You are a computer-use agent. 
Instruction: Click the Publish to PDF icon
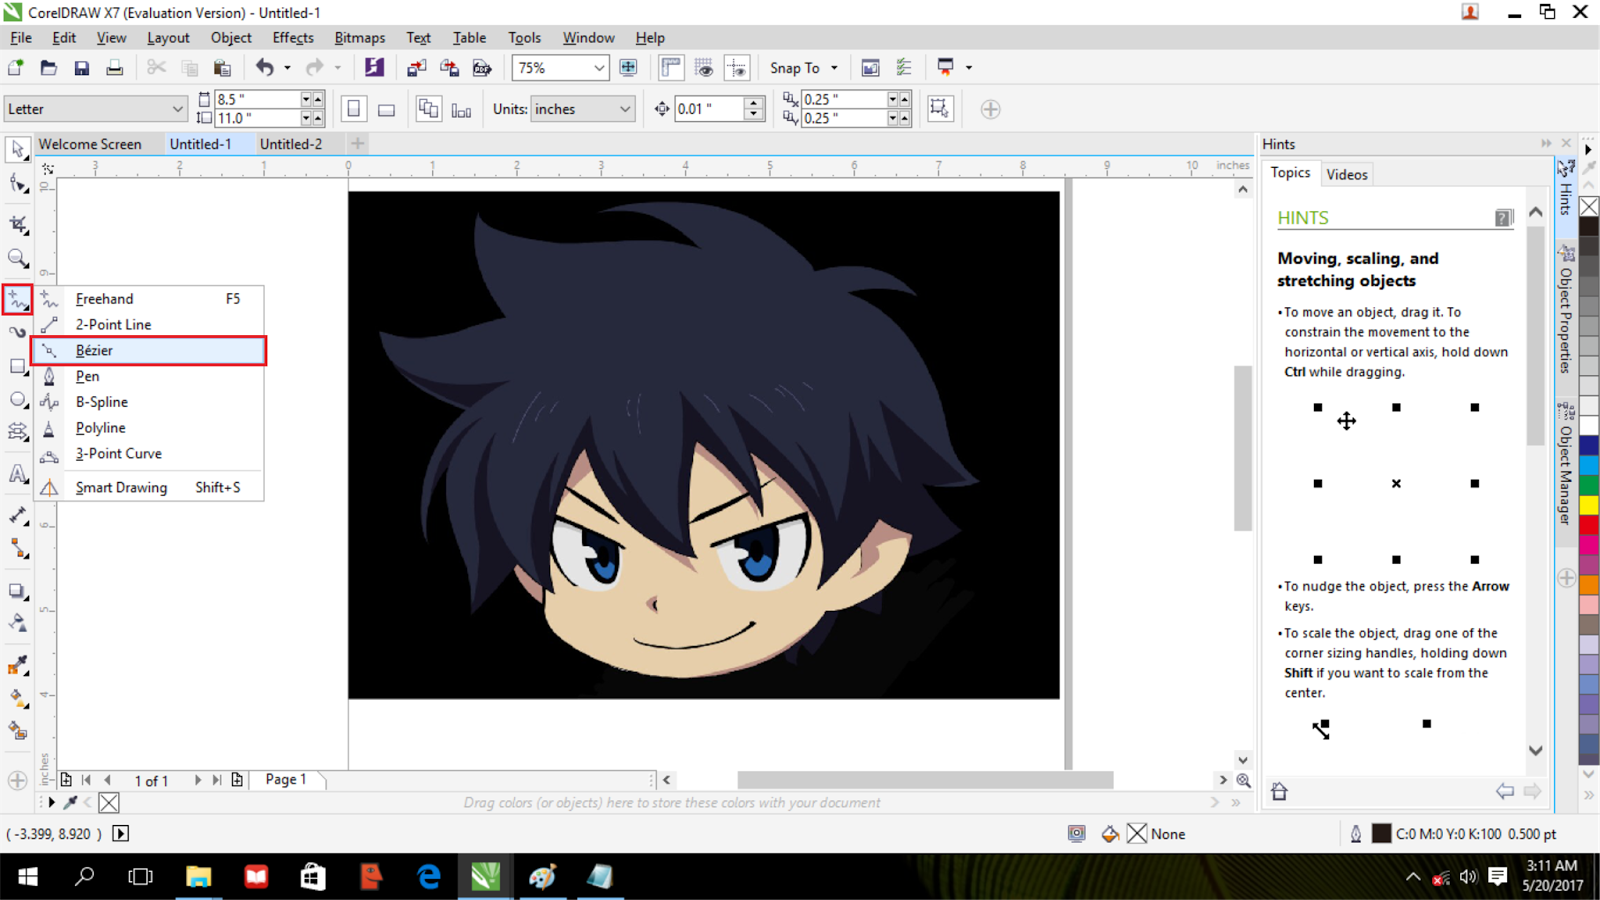(483, 67)
